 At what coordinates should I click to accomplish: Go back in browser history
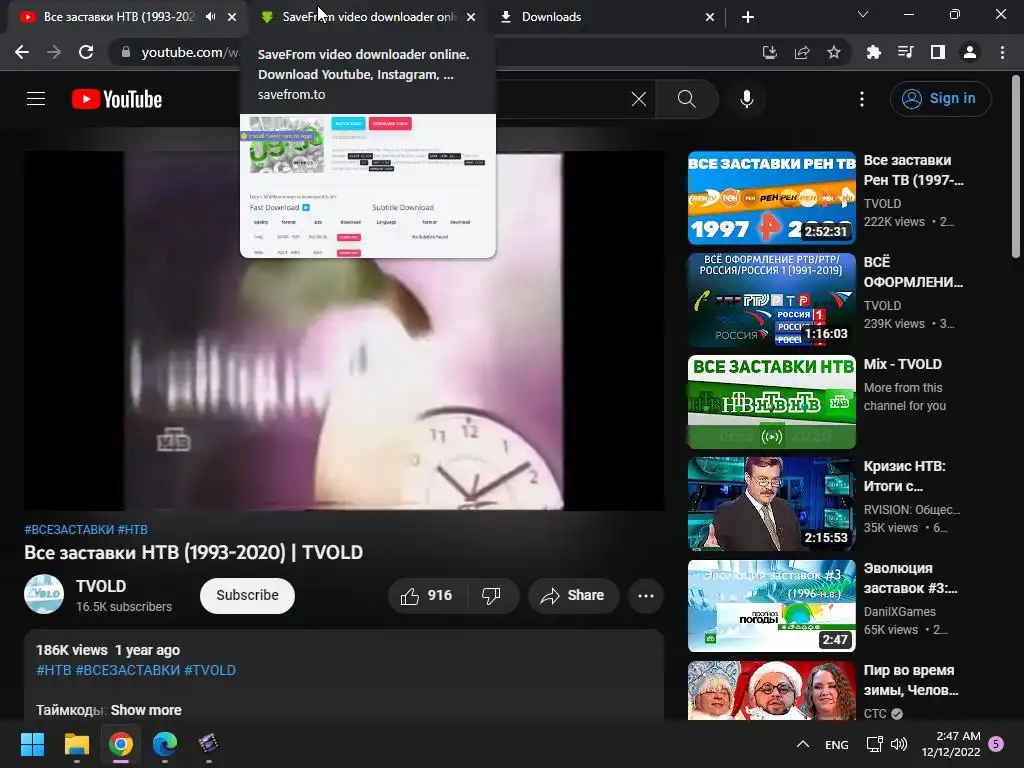[x=22, y=52]
